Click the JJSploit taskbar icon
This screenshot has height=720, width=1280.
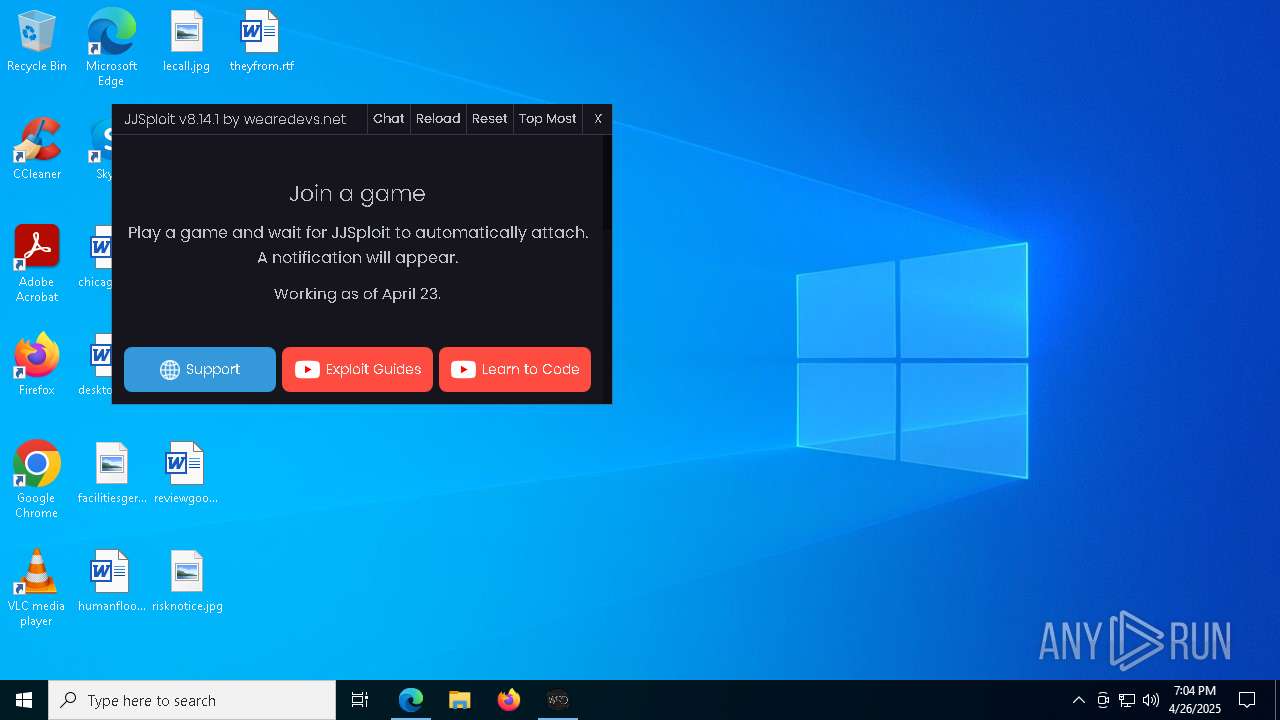[558, 700]
